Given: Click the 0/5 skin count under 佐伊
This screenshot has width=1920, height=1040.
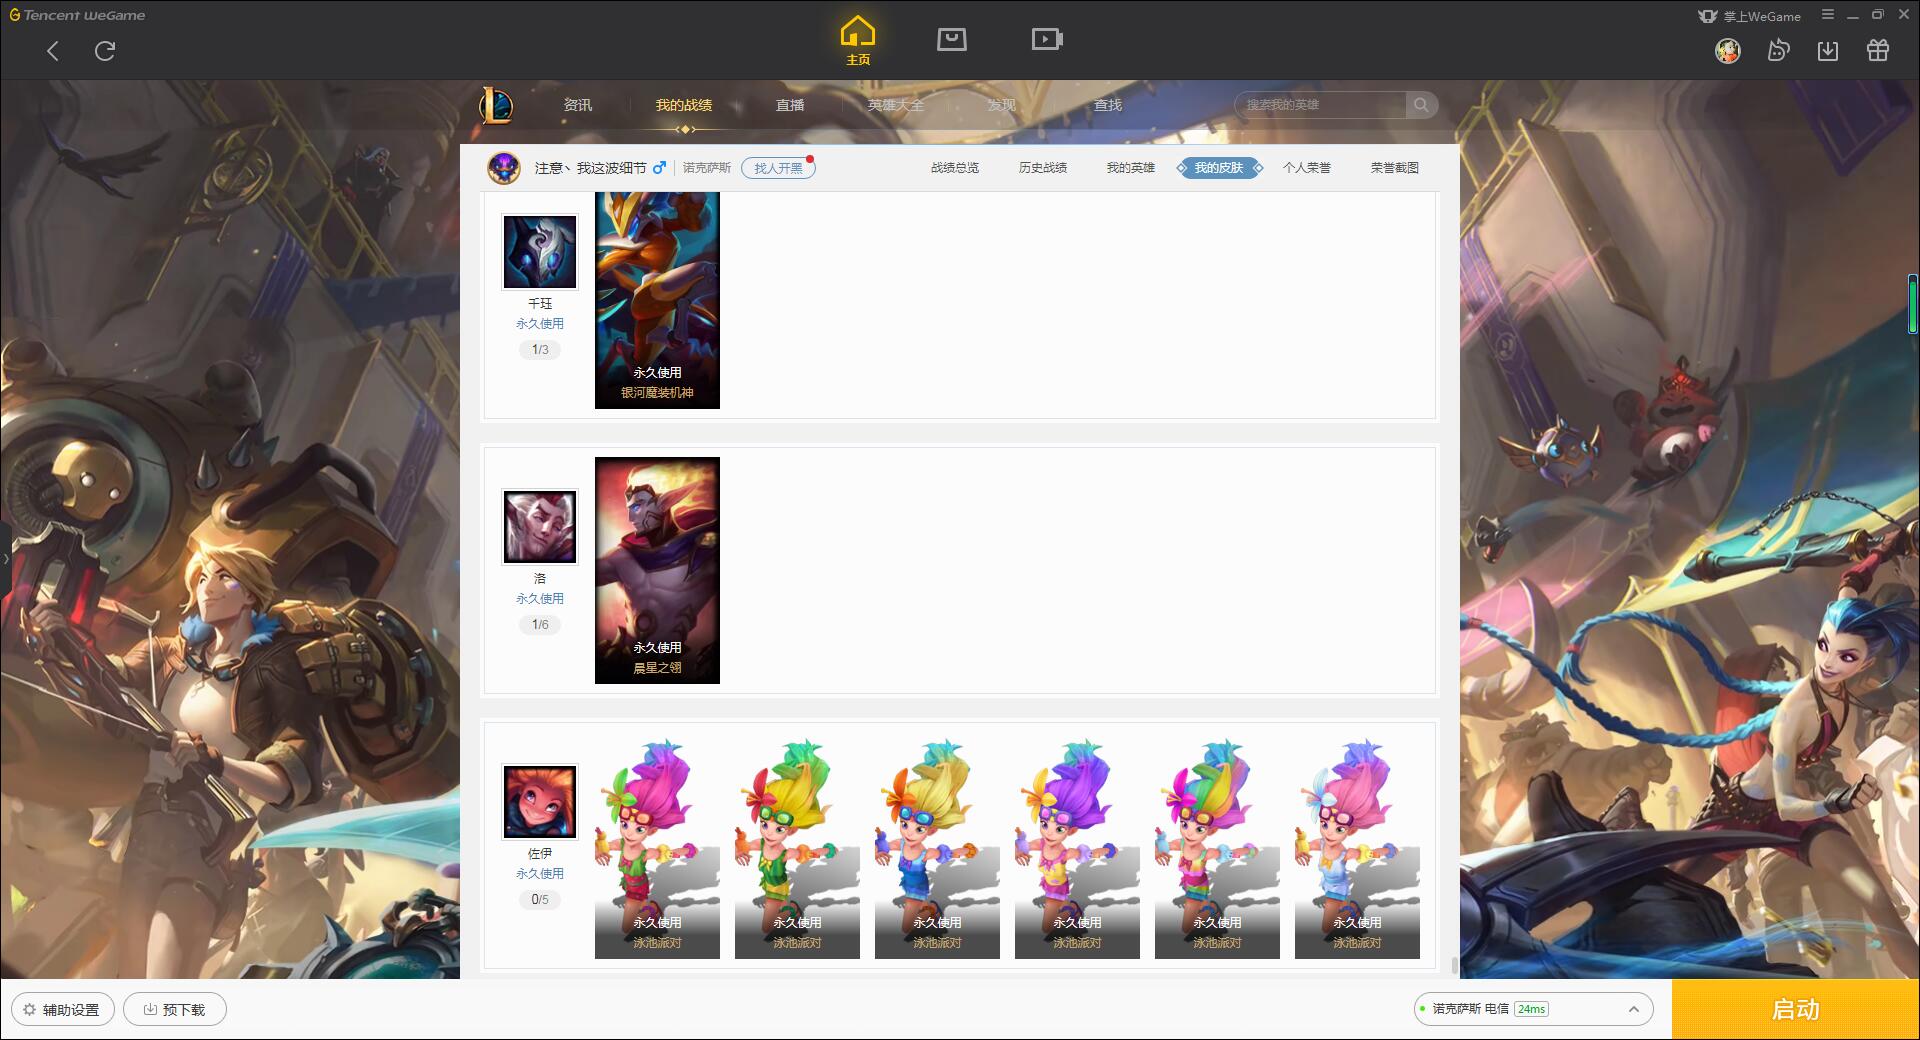Looking at the screenshot, I should tap(540, 900).
